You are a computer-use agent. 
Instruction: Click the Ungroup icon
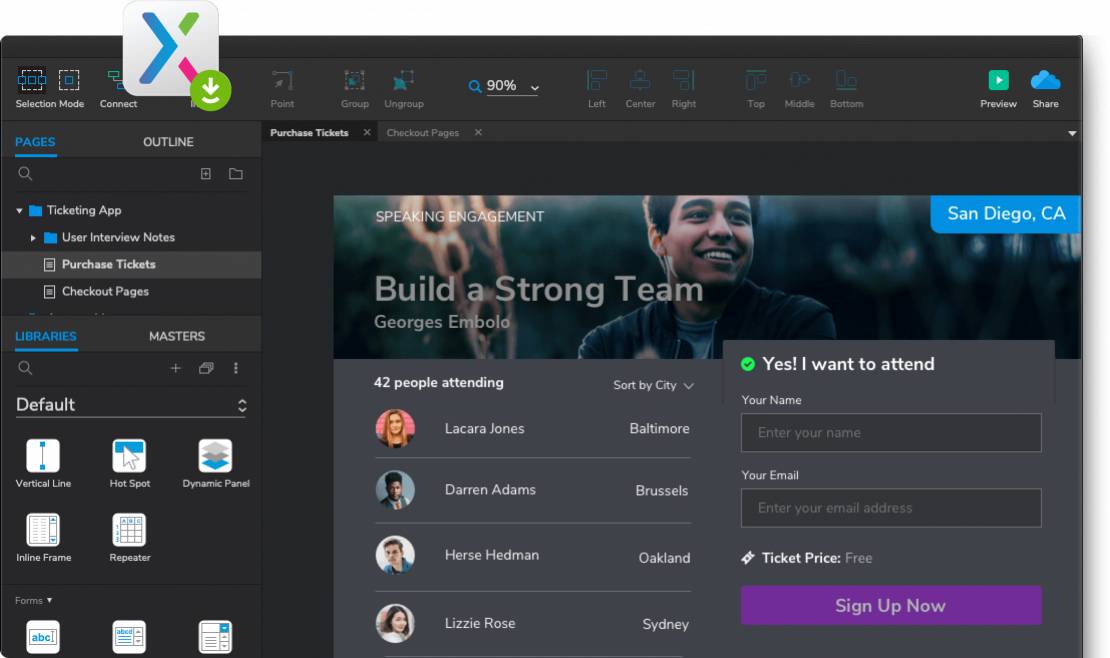click(403, 81)
